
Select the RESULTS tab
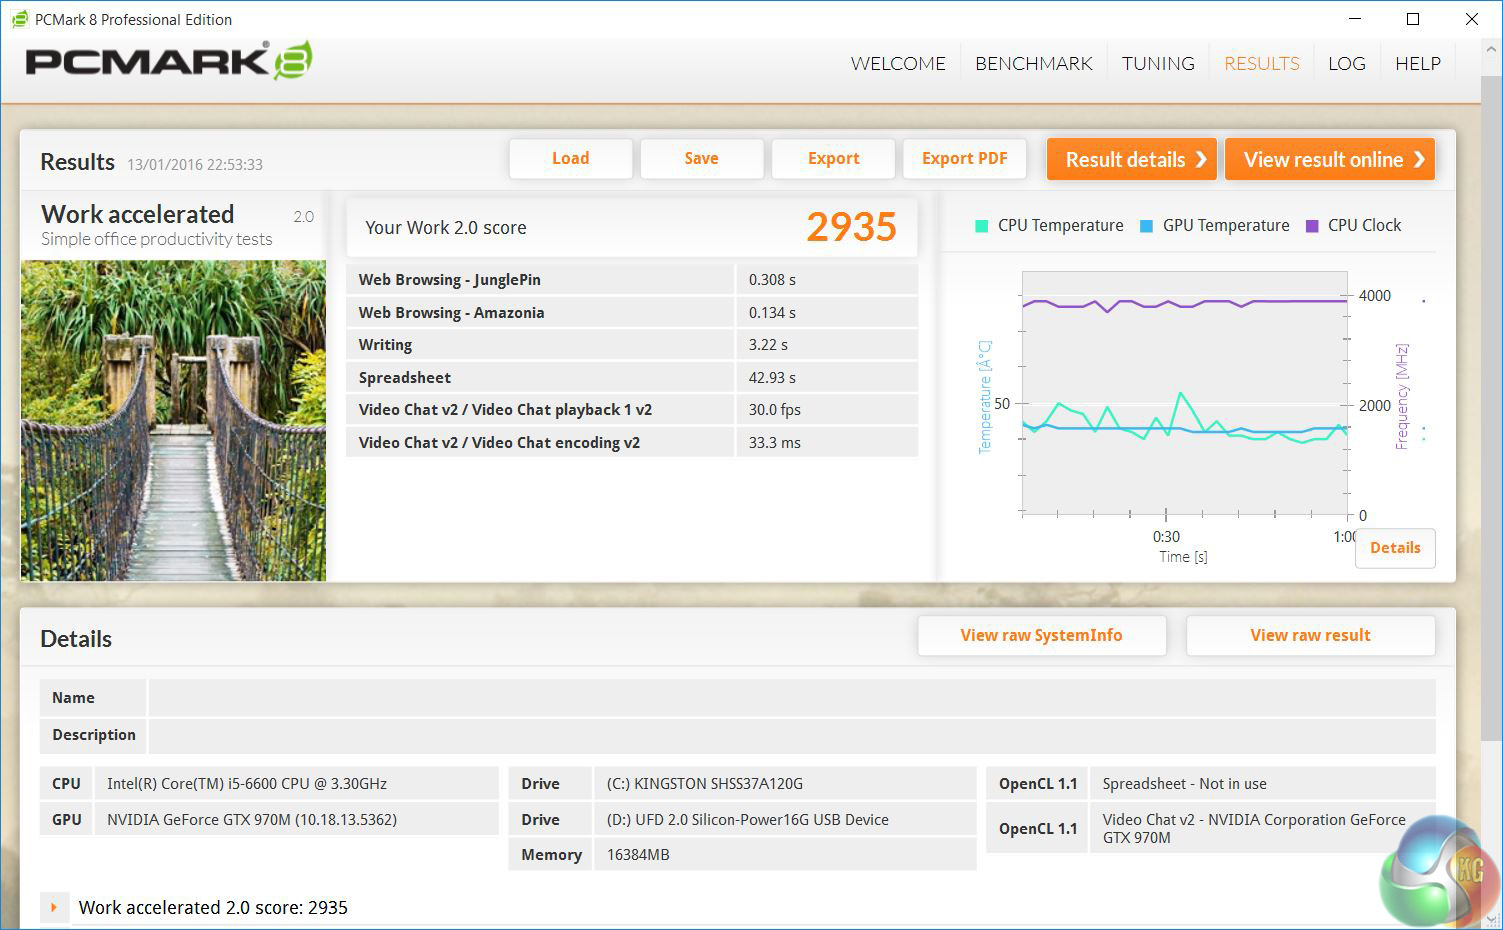click(1261, 63)
